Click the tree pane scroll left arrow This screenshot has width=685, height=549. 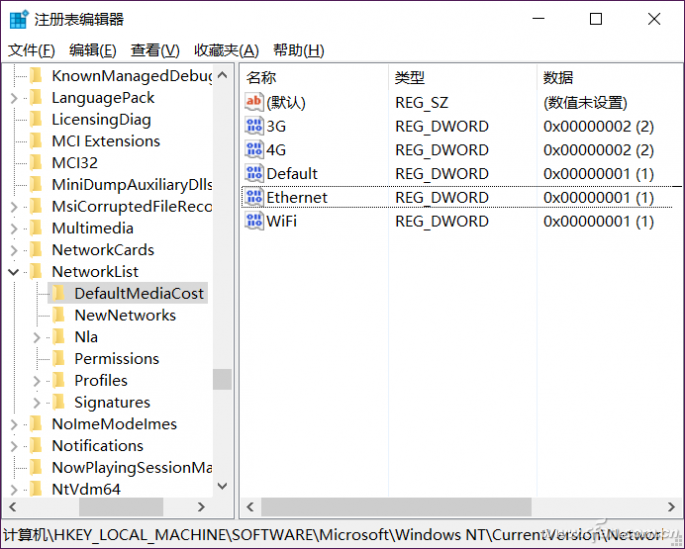pos(13,507)
